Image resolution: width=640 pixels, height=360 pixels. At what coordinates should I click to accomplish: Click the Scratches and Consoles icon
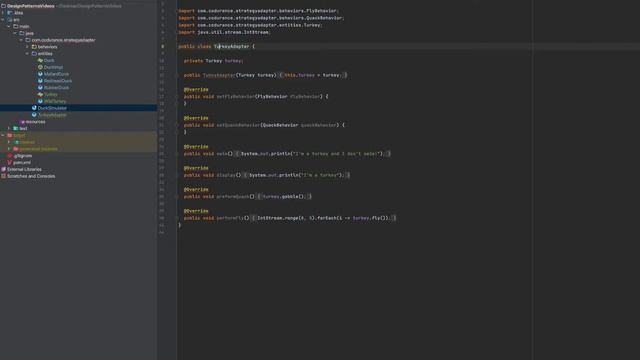pyautogui.click(x=3, y=176)
